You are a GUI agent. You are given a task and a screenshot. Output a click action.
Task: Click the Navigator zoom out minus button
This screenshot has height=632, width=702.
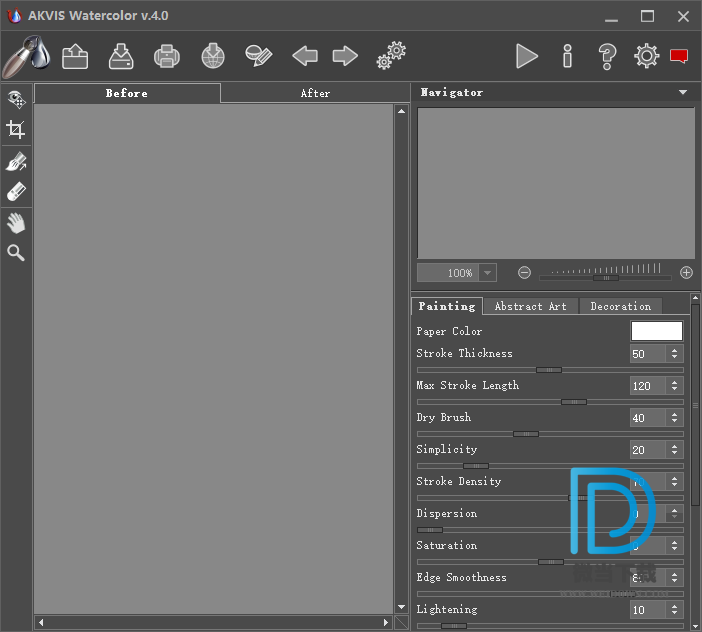click(524, 272)
